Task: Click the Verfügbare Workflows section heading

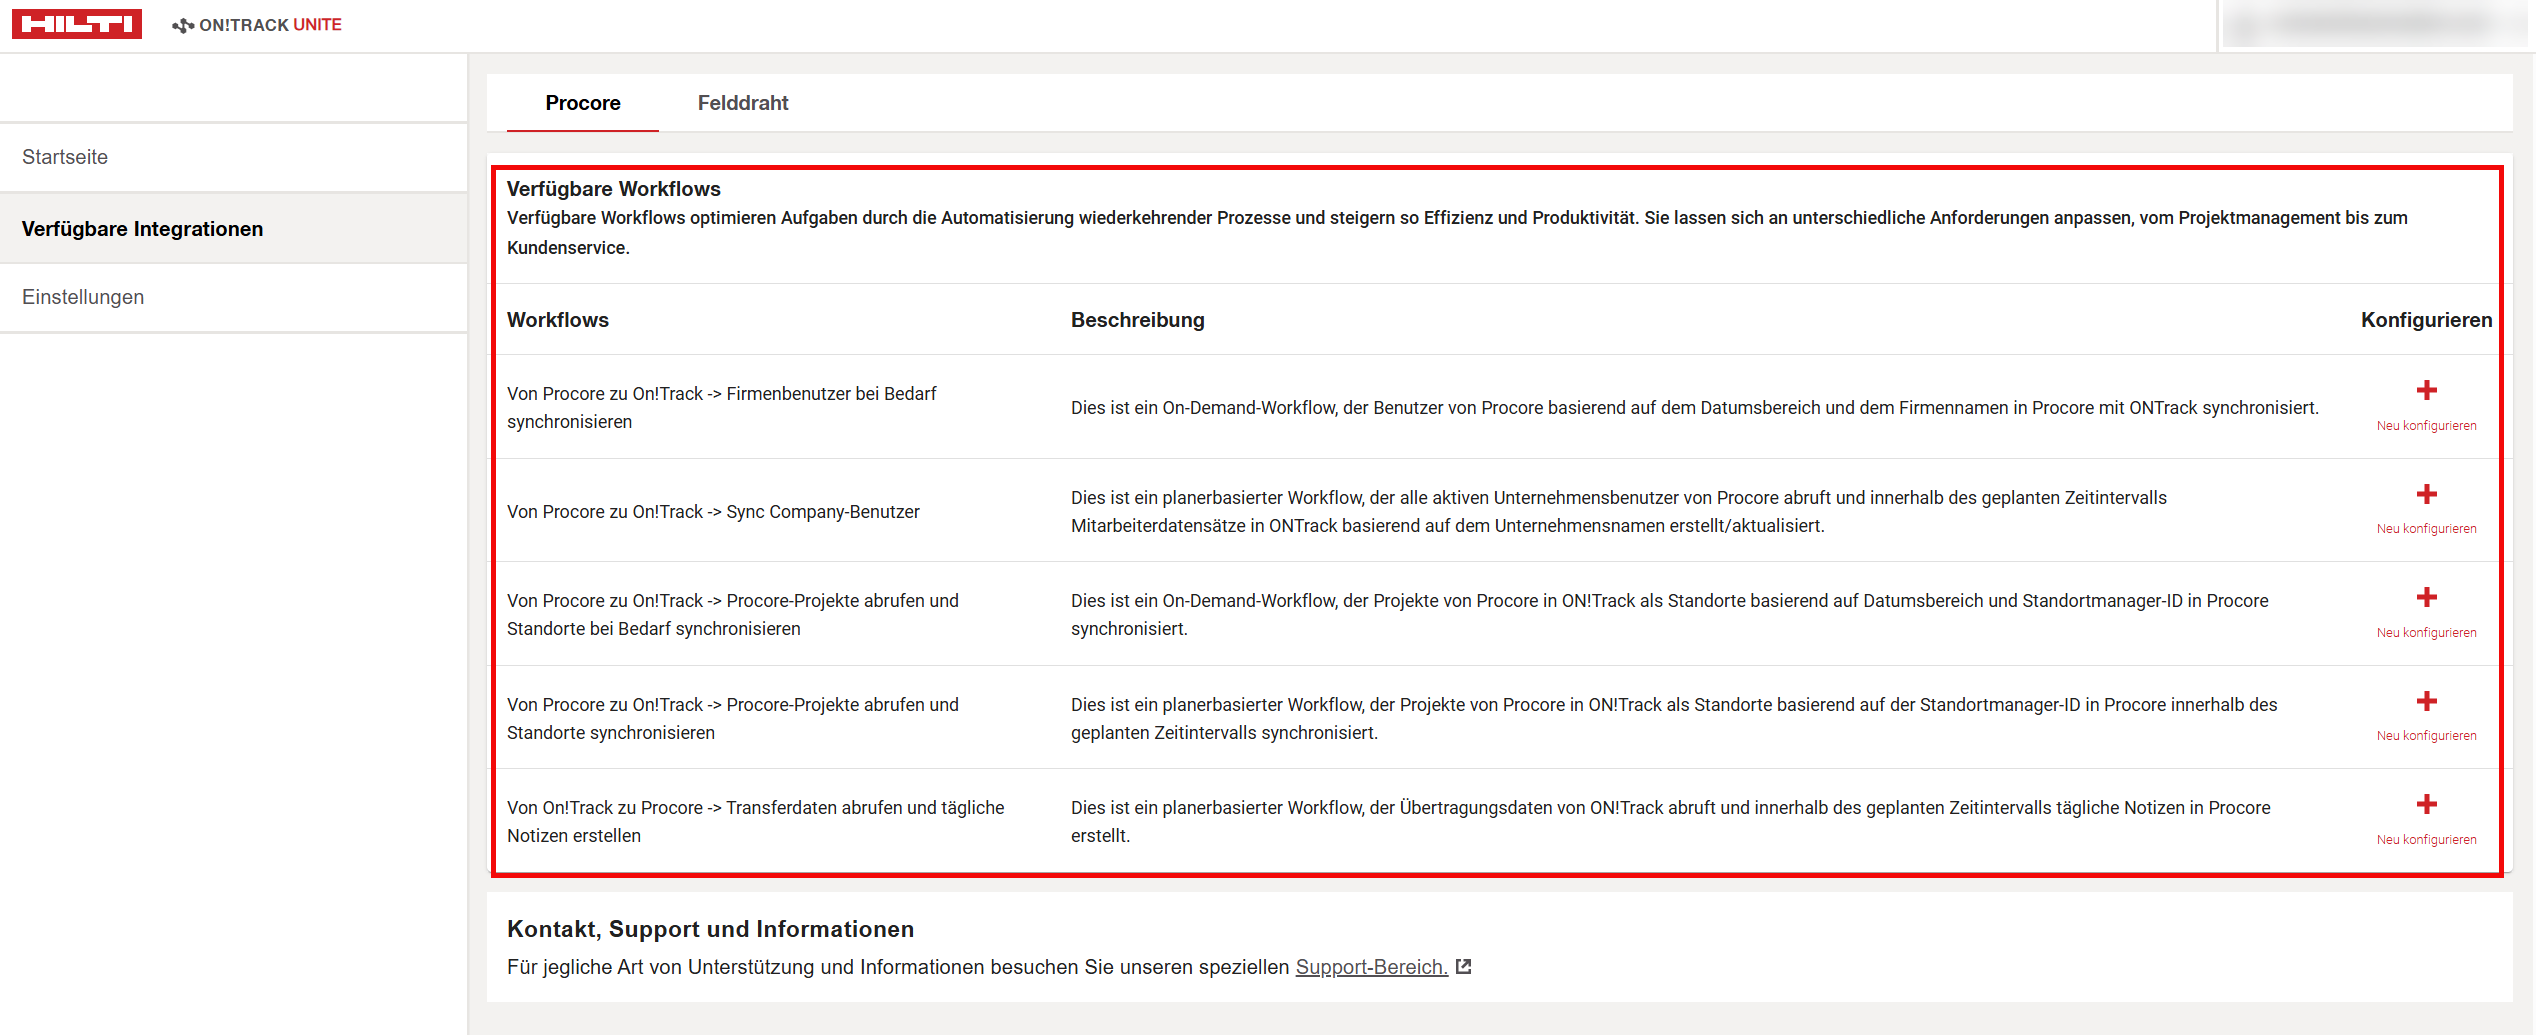Action: [x=613, y=189]
